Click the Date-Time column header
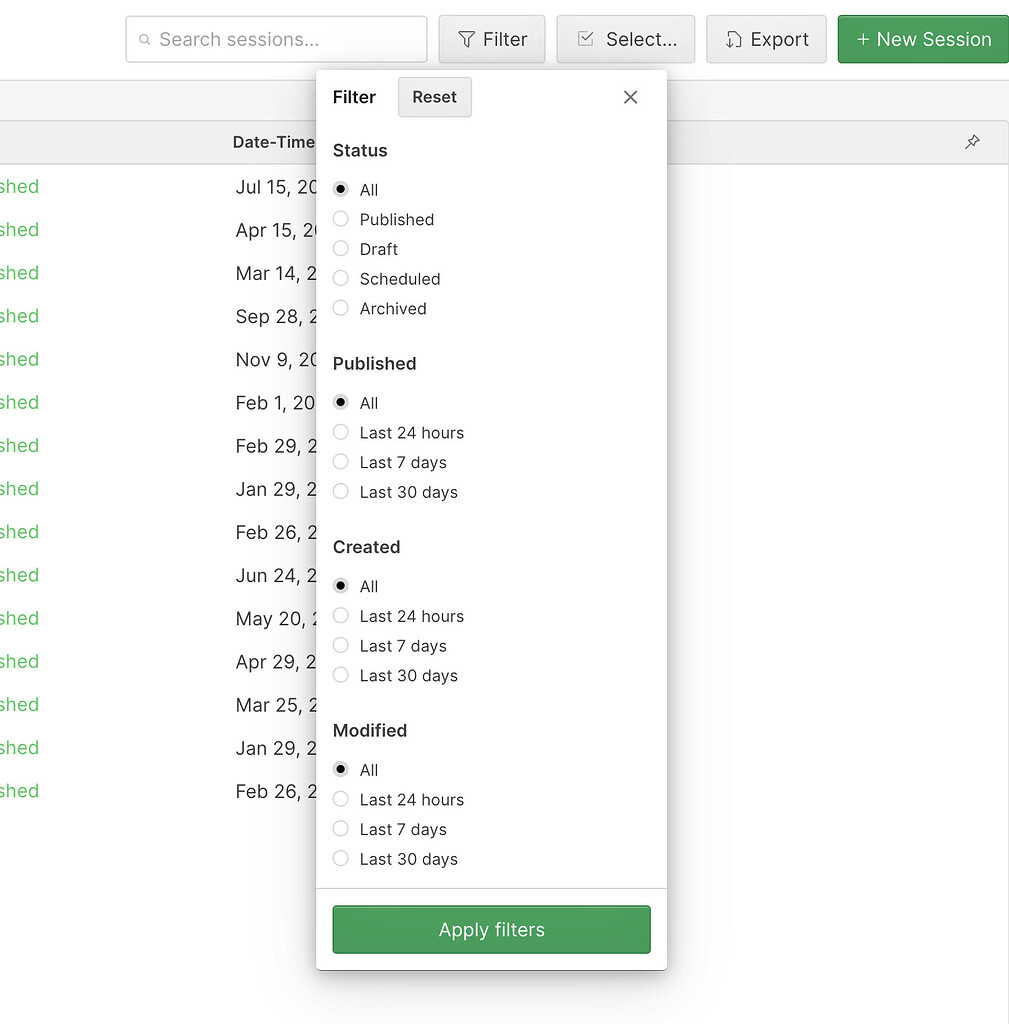The image size is (1009, 1024). [273, 142]
